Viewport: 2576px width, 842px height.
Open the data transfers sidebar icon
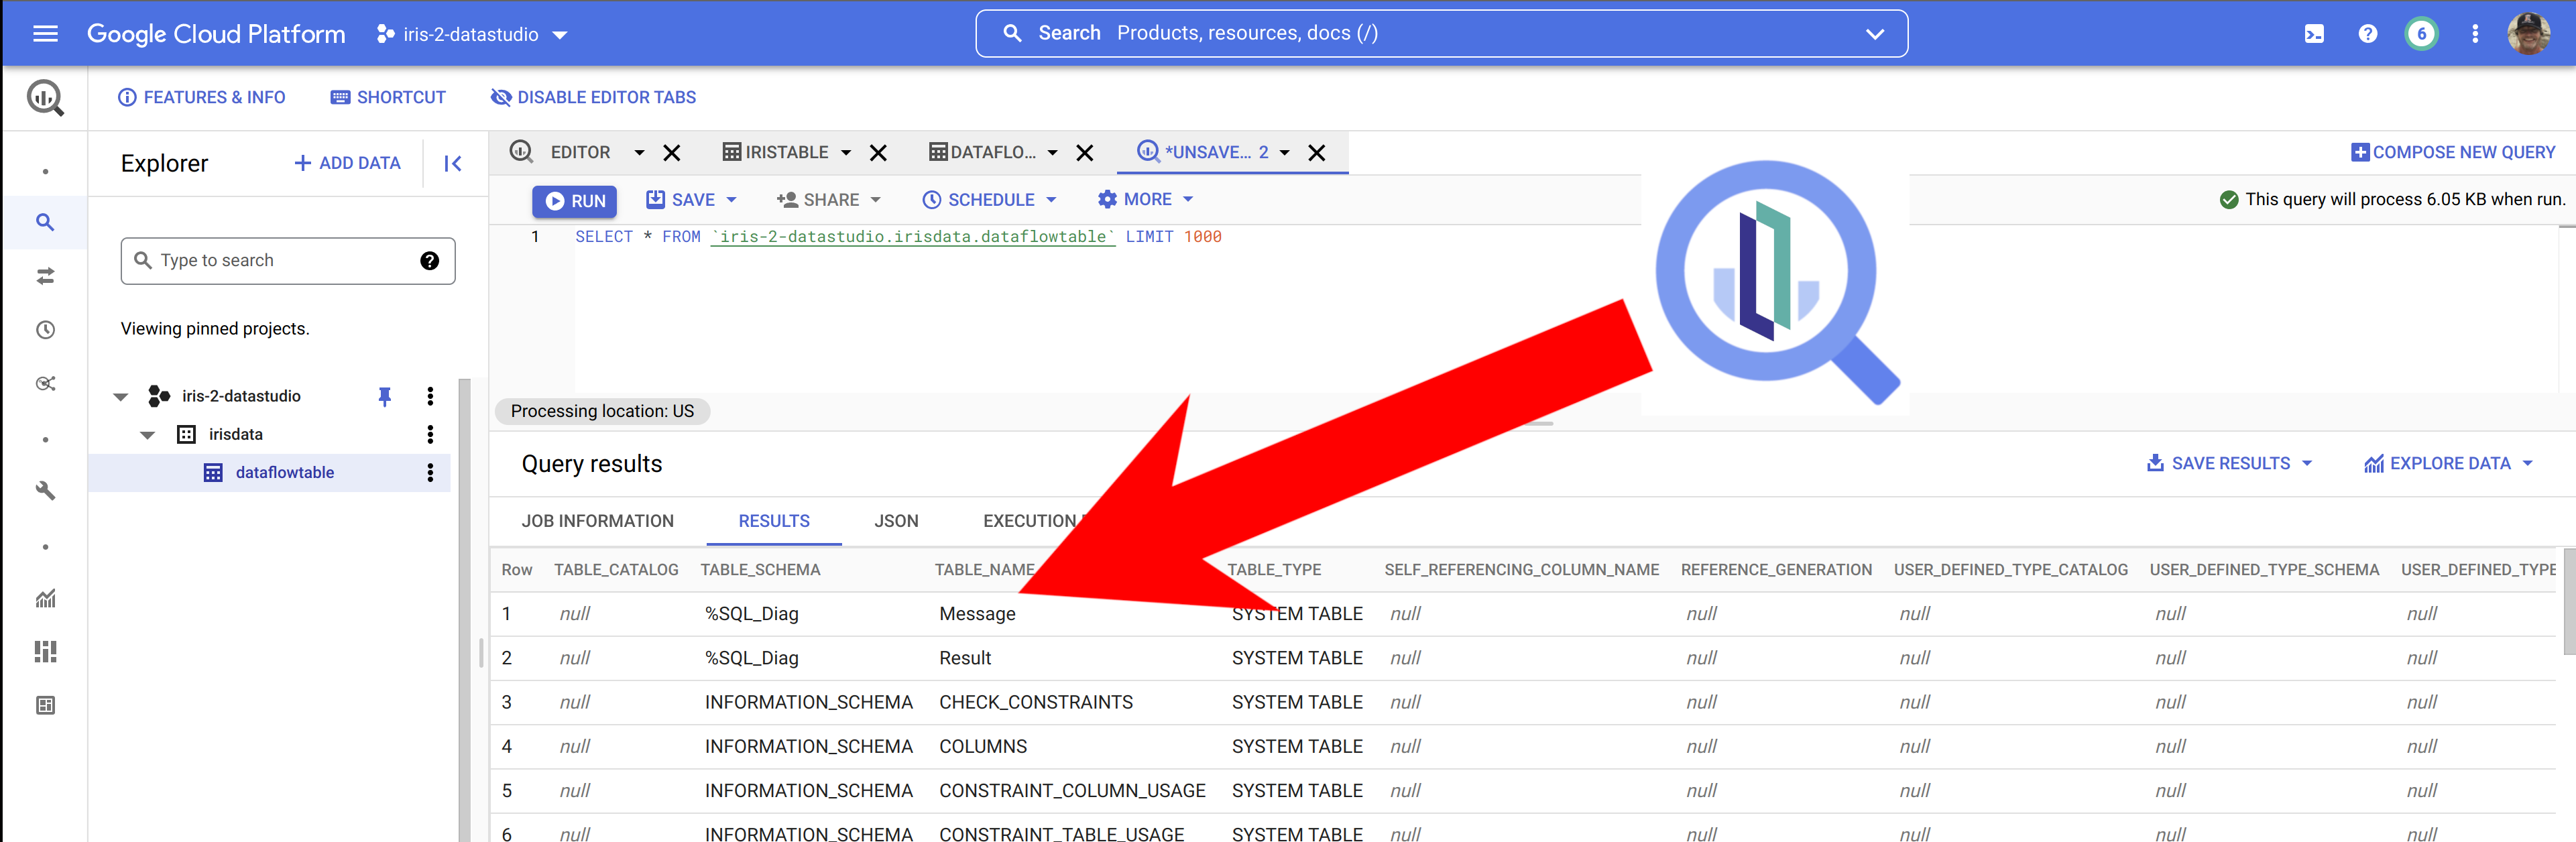tap(45, 276)
